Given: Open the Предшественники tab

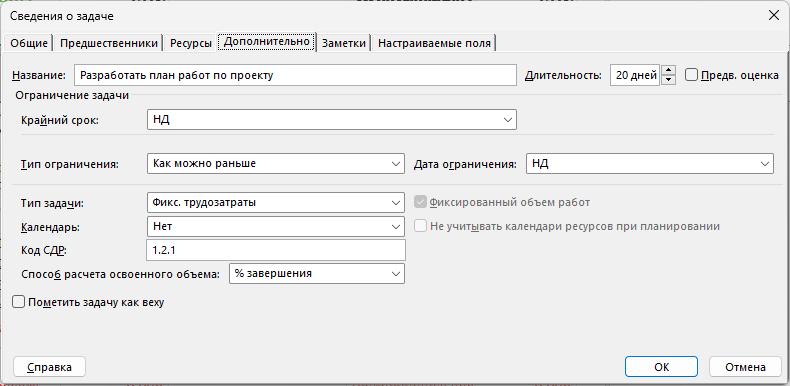Looking at the screenshot, I should click(109, 43).
